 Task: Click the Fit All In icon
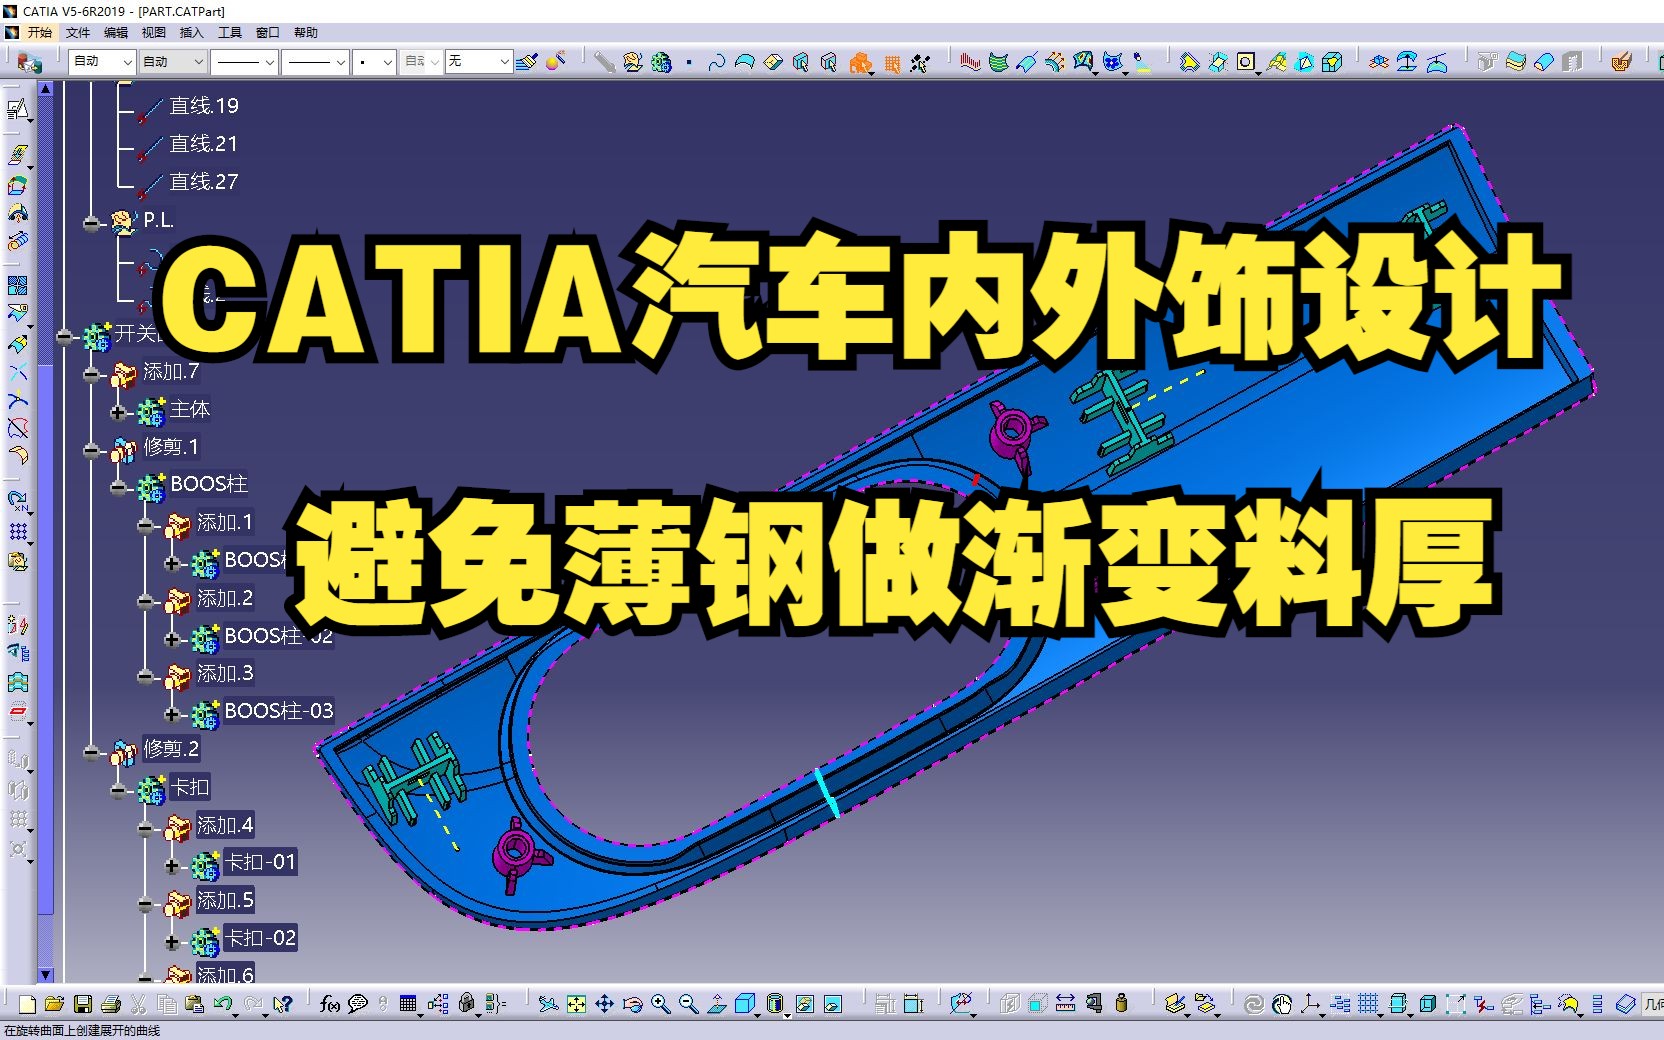[x=576, y=1004]
